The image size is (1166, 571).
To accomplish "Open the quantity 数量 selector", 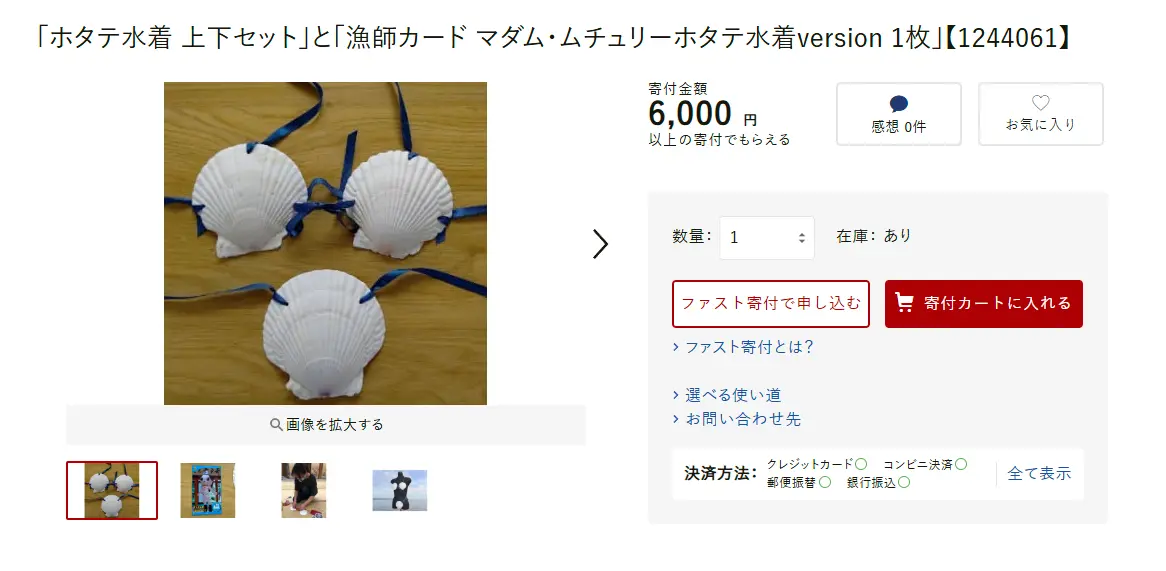I will click(x=767, y=238).
